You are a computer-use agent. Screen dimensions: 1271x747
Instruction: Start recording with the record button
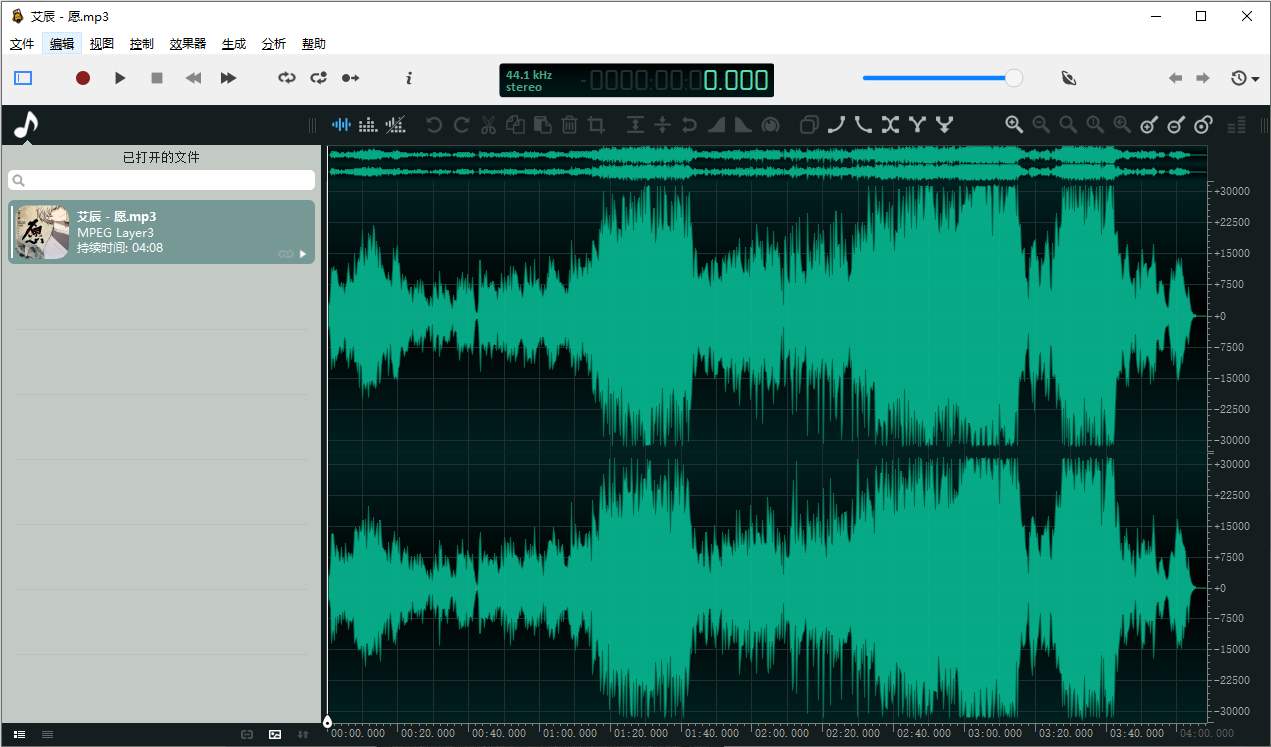click(83, 78)
